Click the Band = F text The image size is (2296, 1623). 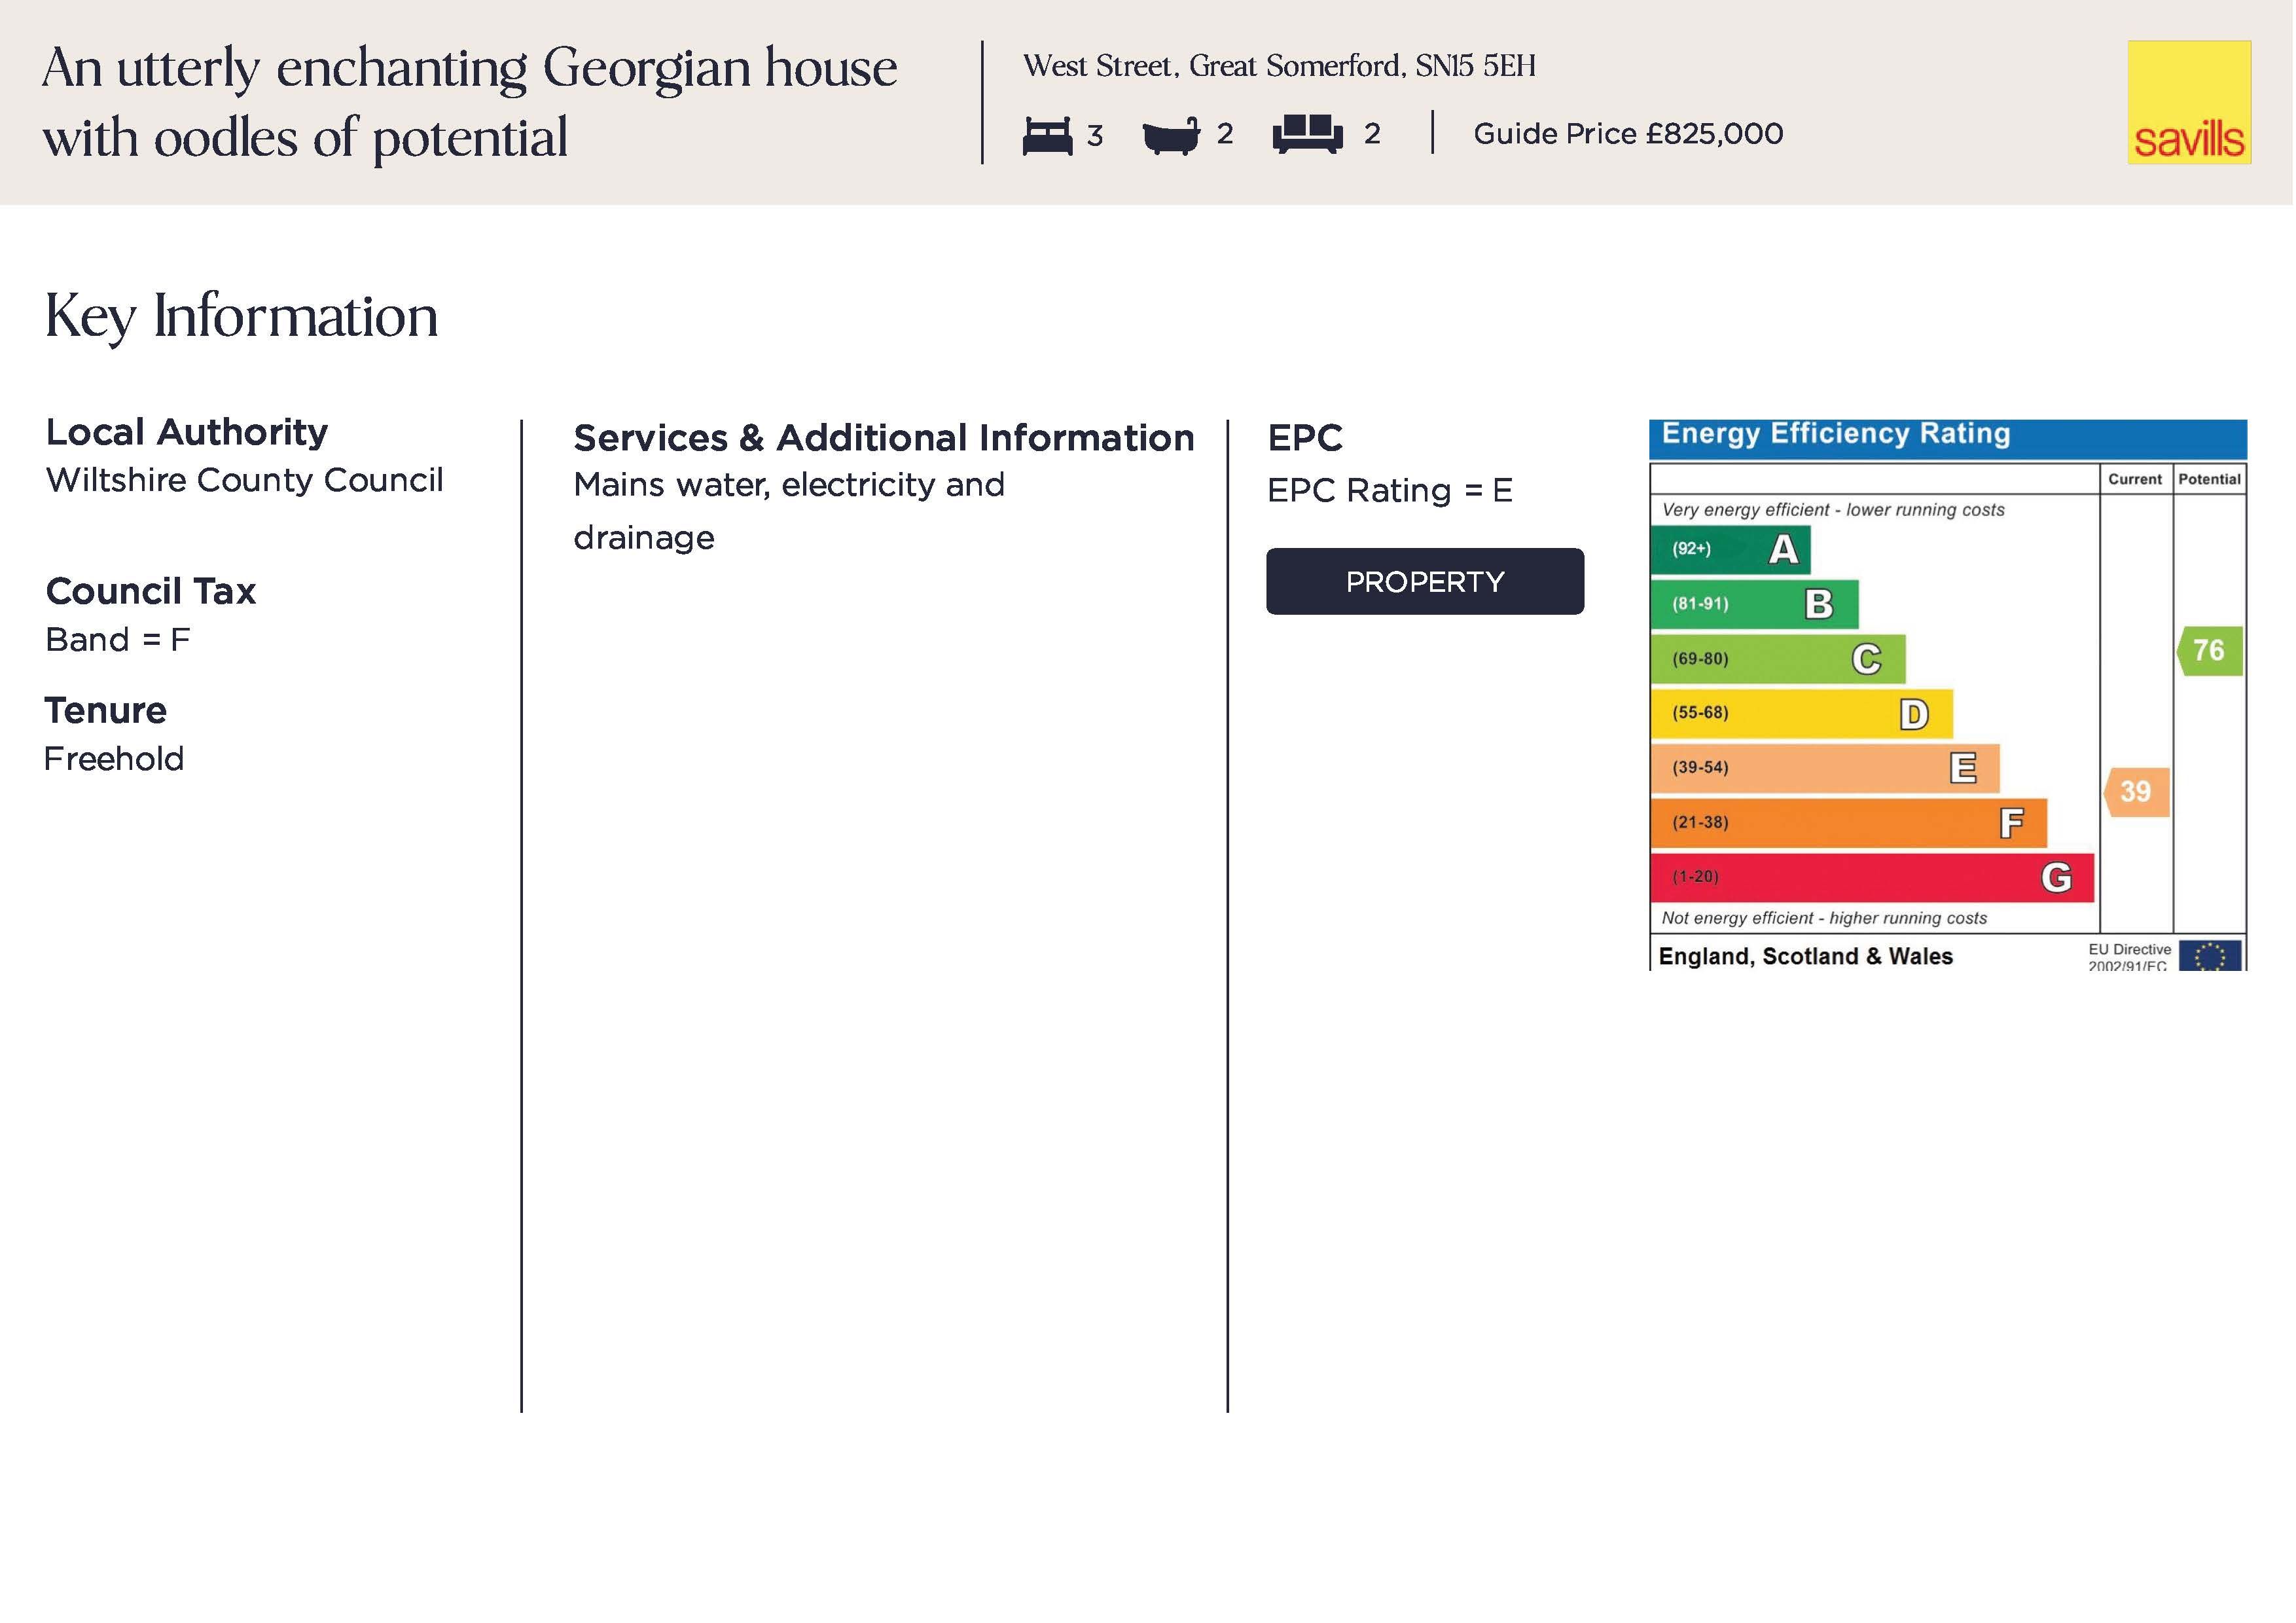118,640
